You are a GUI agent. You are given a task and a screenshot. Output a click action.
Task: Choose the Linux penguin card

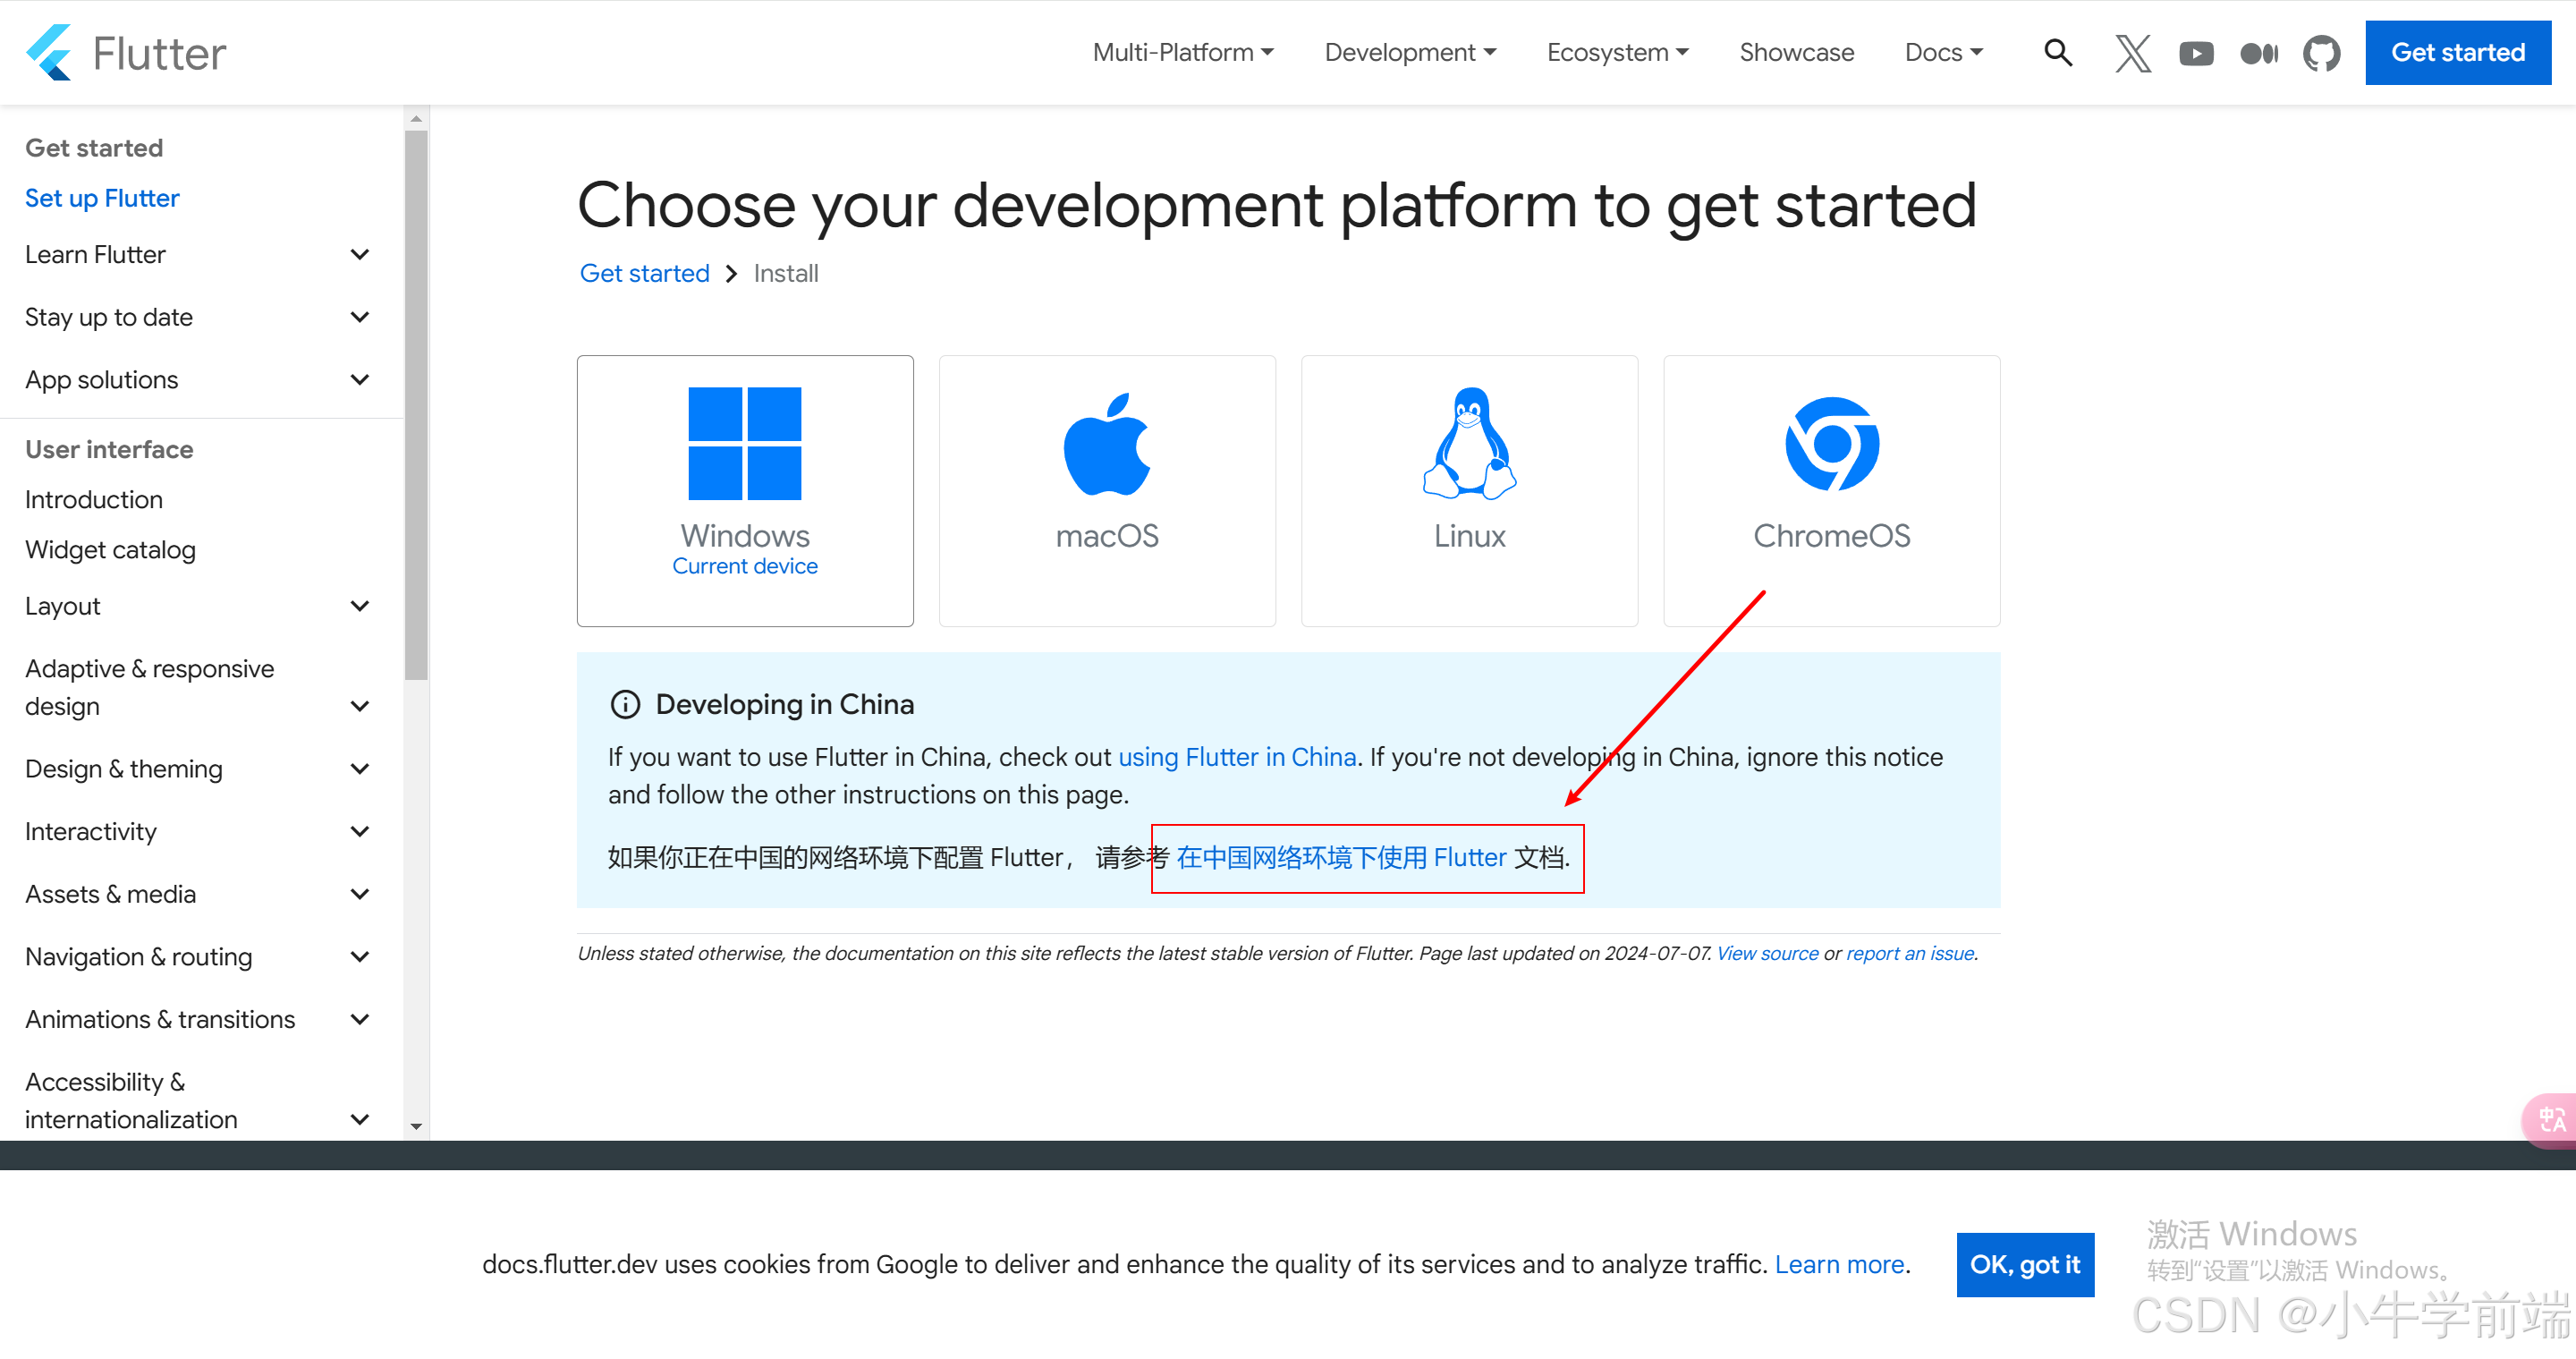tap(1469, 490)
